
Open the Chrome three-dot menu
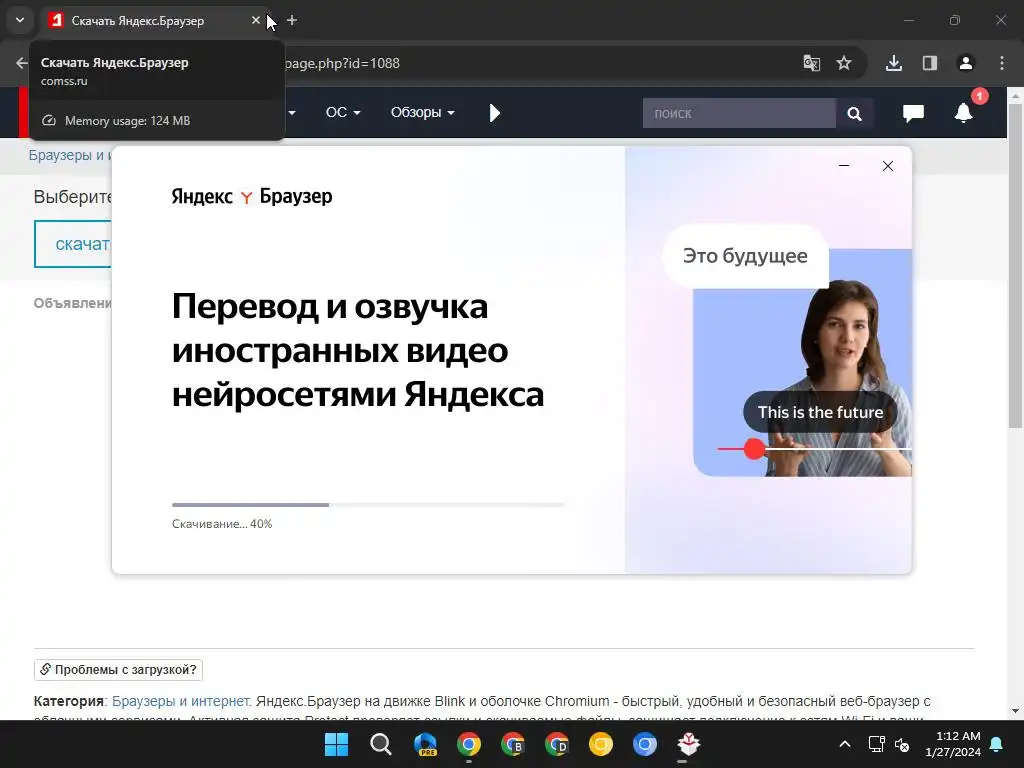(1002, 63)
